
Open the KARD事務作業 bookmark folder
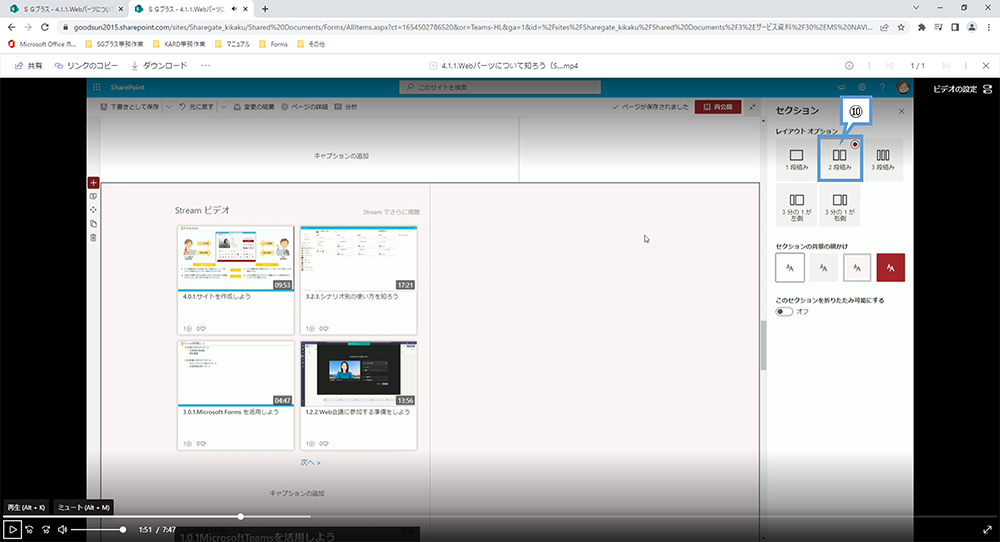coord(179,44)
